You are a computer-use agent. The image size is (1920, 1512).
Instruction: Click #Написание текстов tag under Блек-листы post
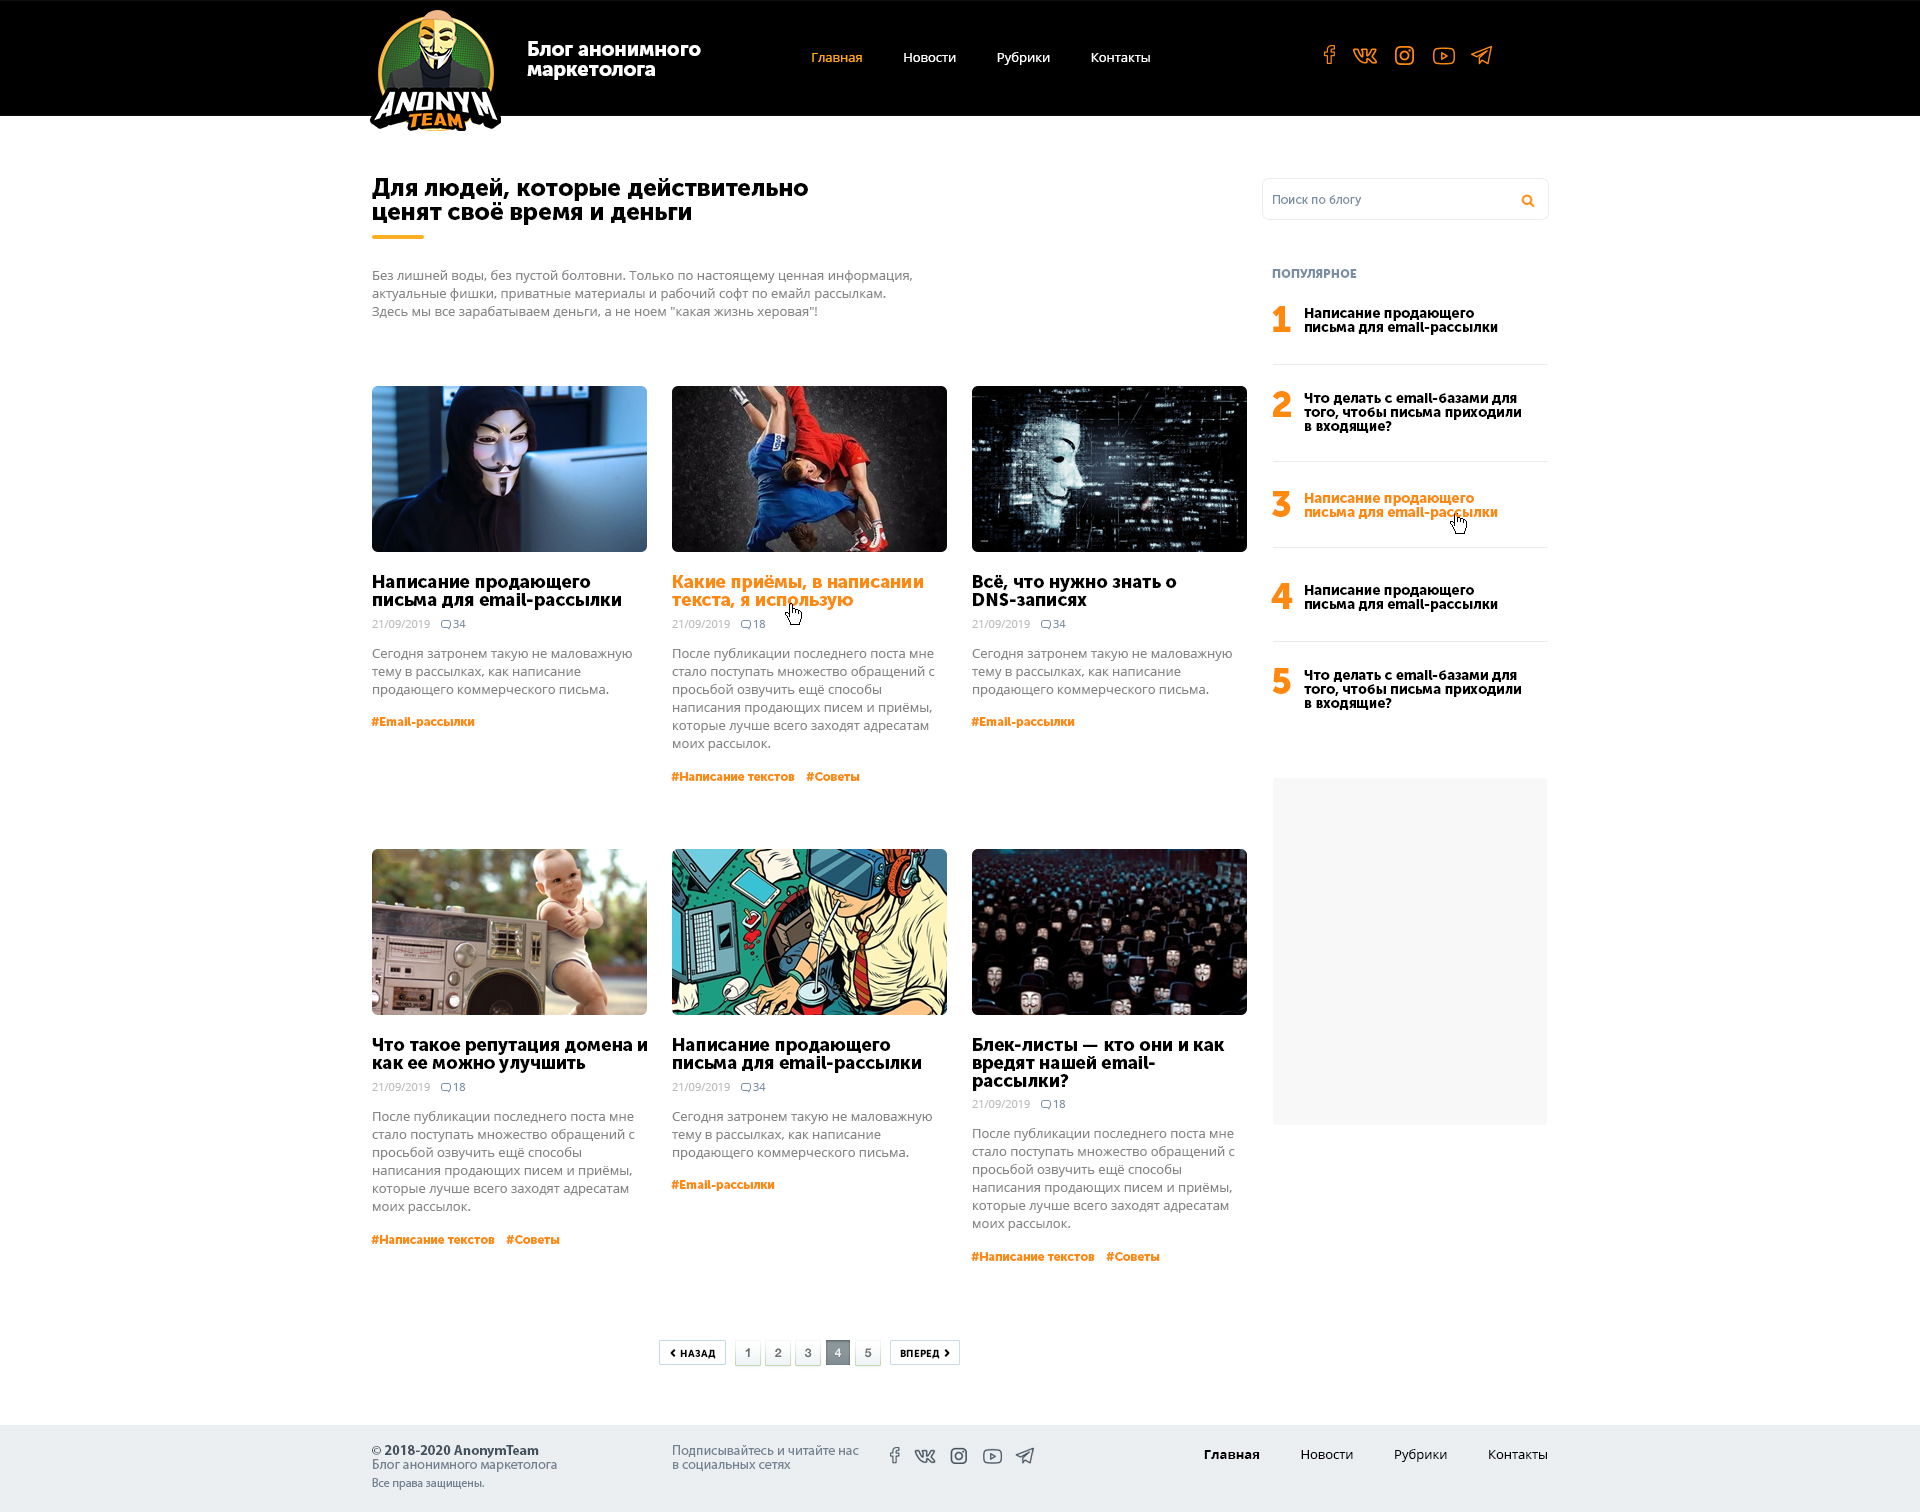(1033, 1257)
